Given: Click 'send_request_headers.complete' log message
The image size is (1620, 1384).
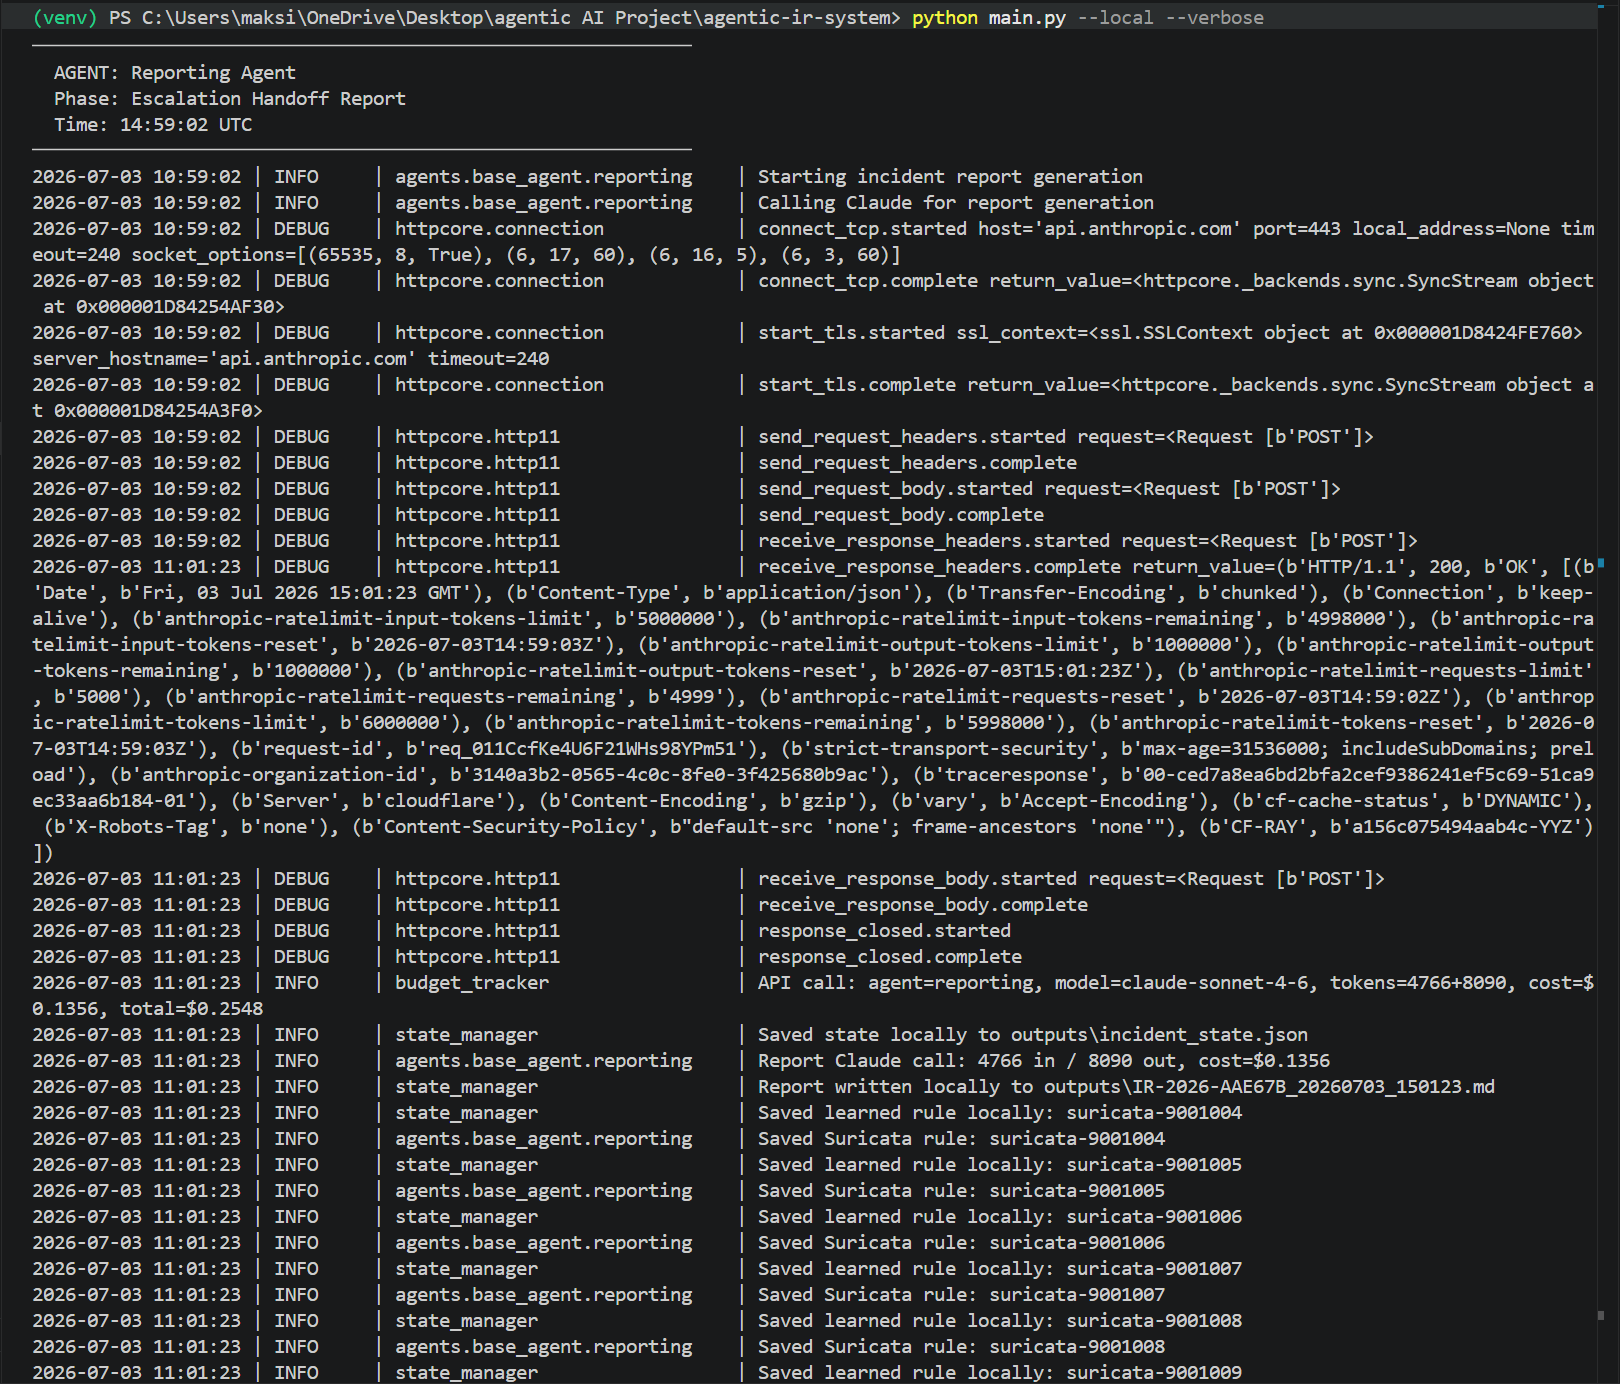Looking at the screenshot, I should [x=917, y=463].
